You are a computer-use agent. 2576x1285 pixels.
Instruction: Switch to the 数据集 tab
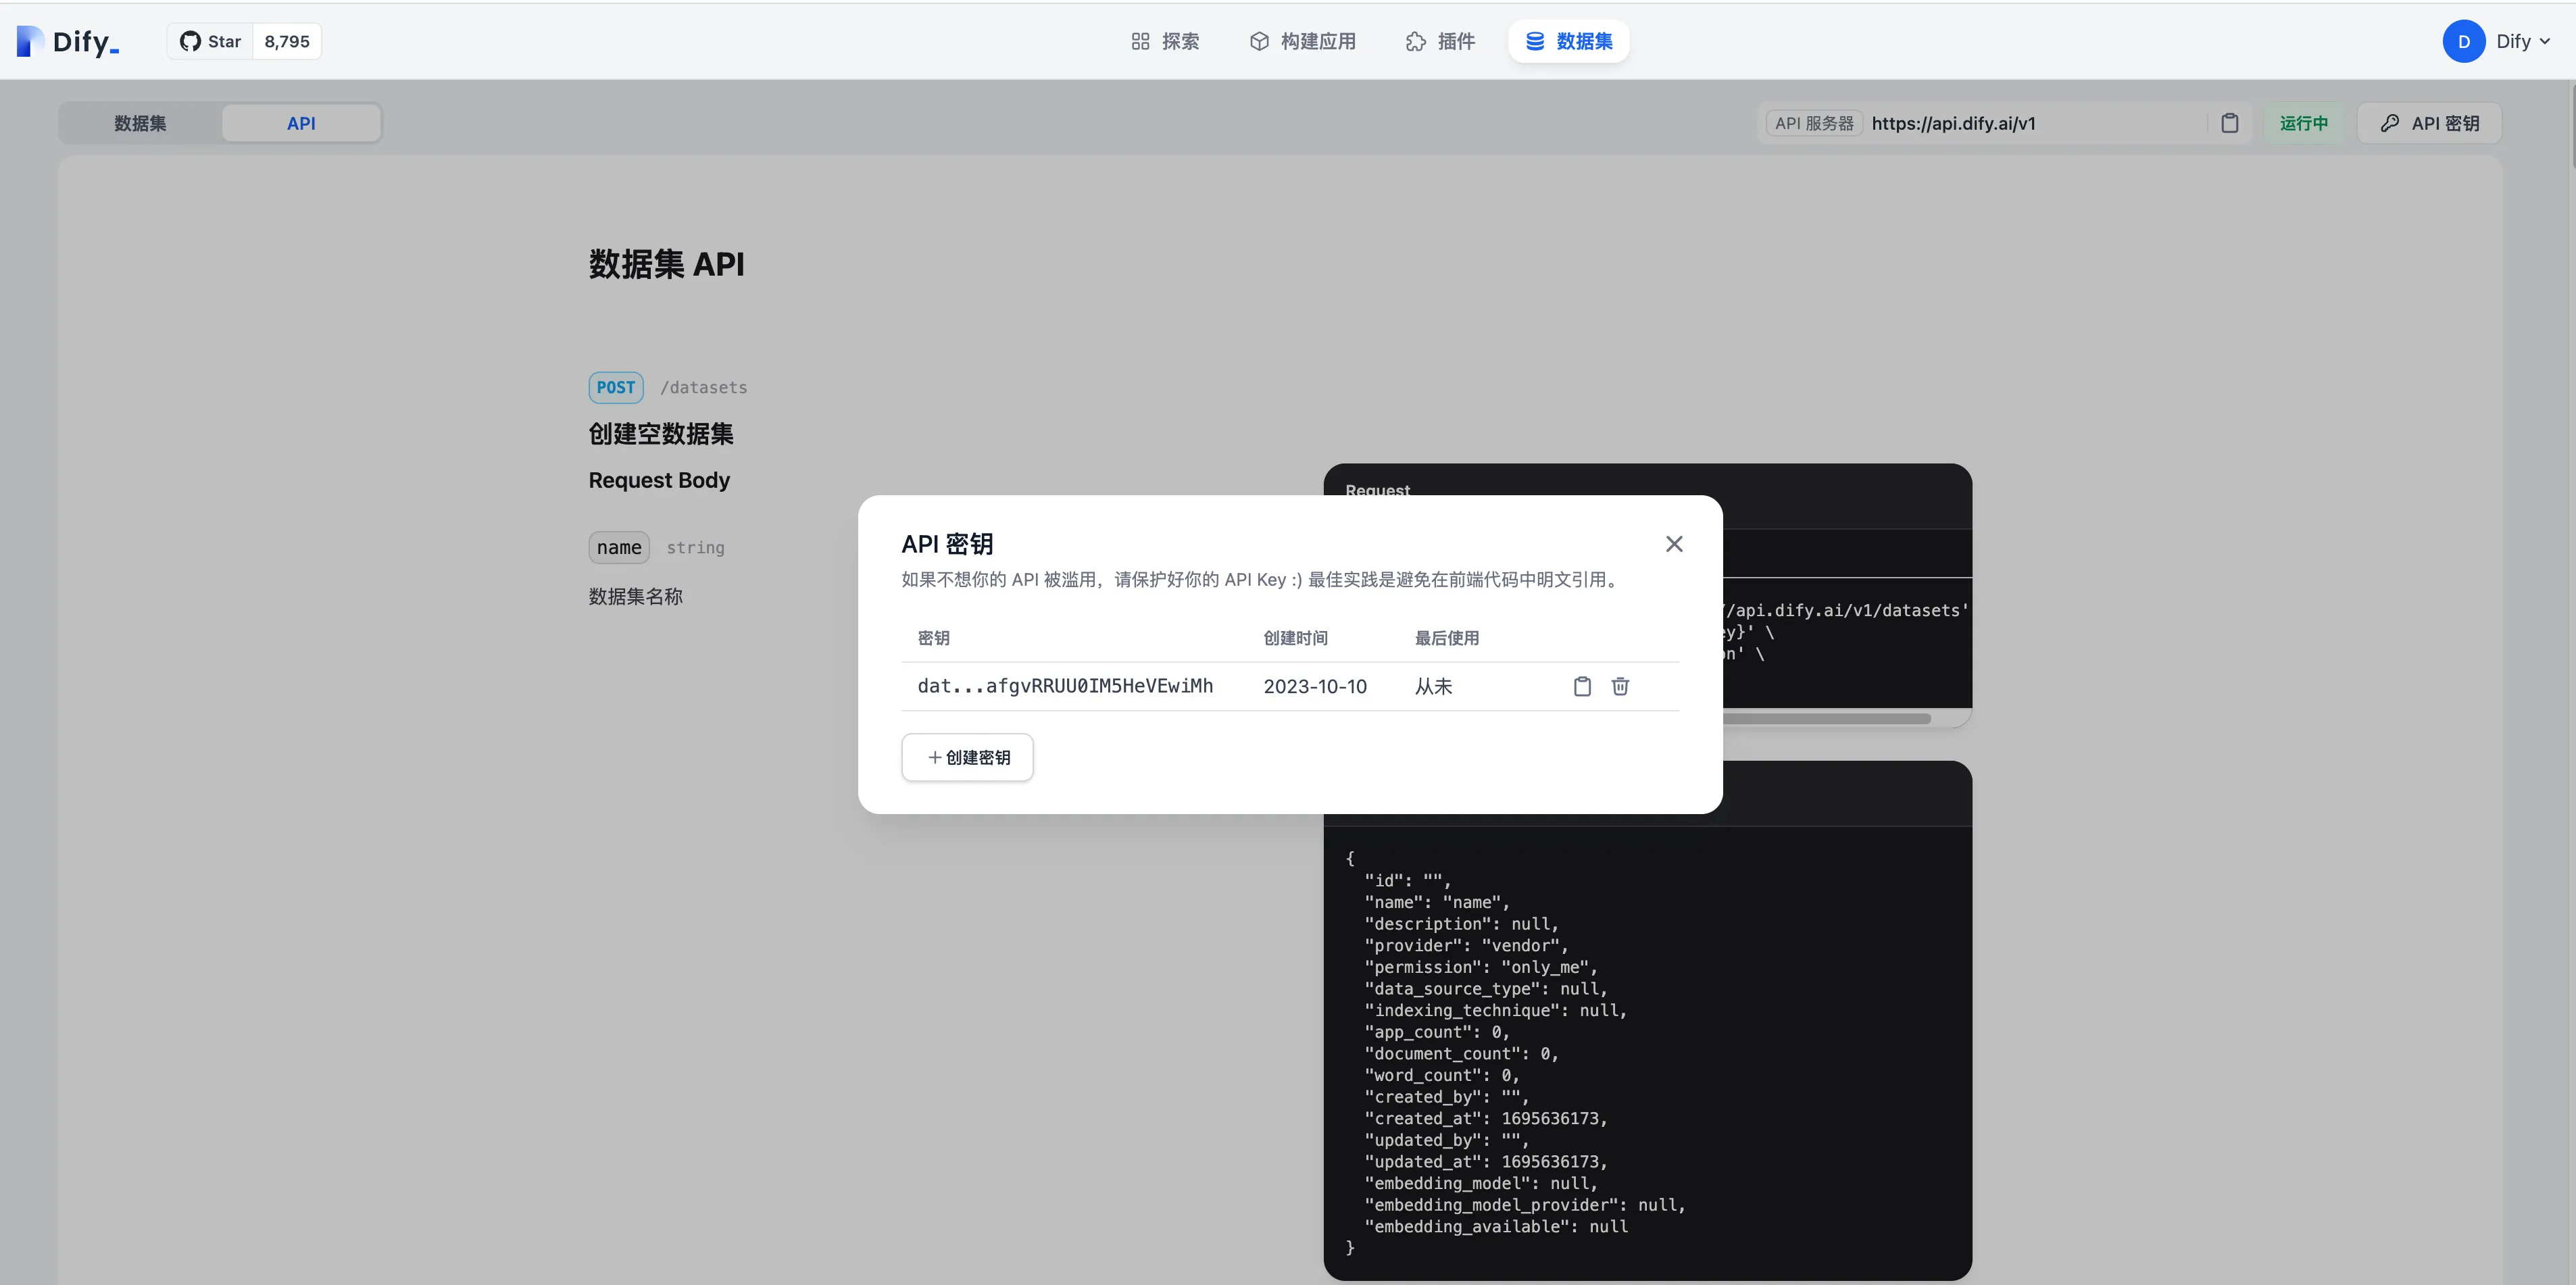coord(140,123)
